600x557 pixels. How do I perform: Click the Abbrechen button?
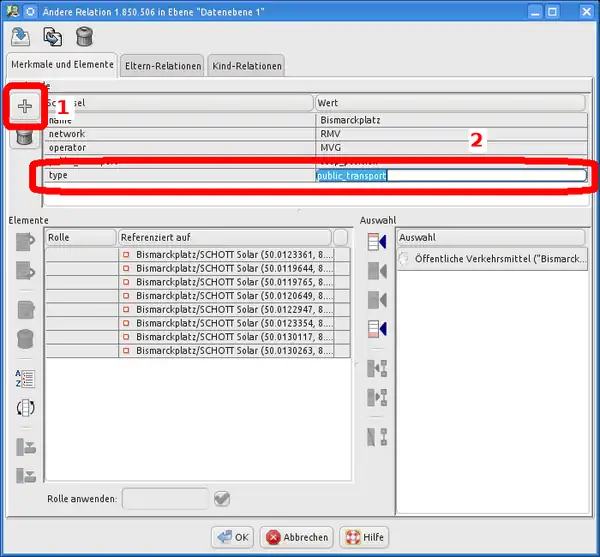[297, 537]
